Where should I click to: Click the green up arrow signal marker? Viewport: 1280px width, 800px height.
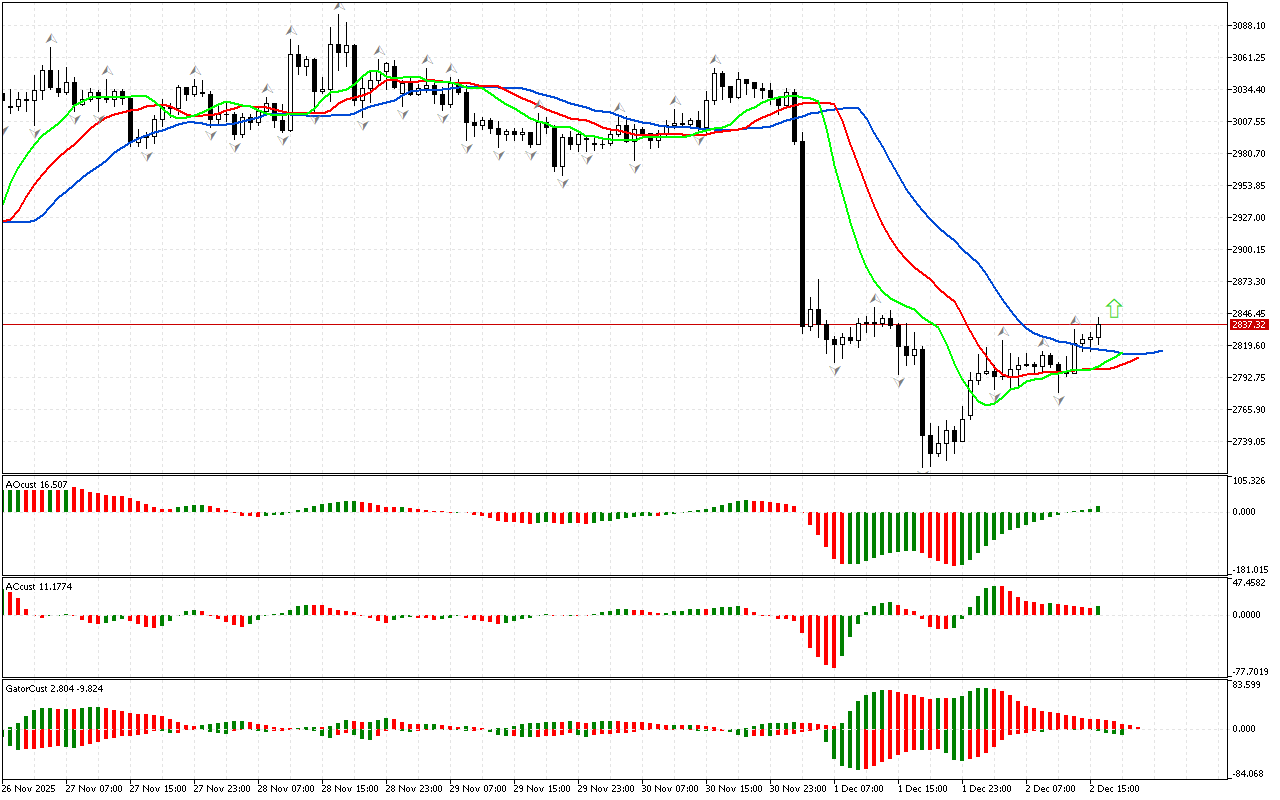(1114, 308)
